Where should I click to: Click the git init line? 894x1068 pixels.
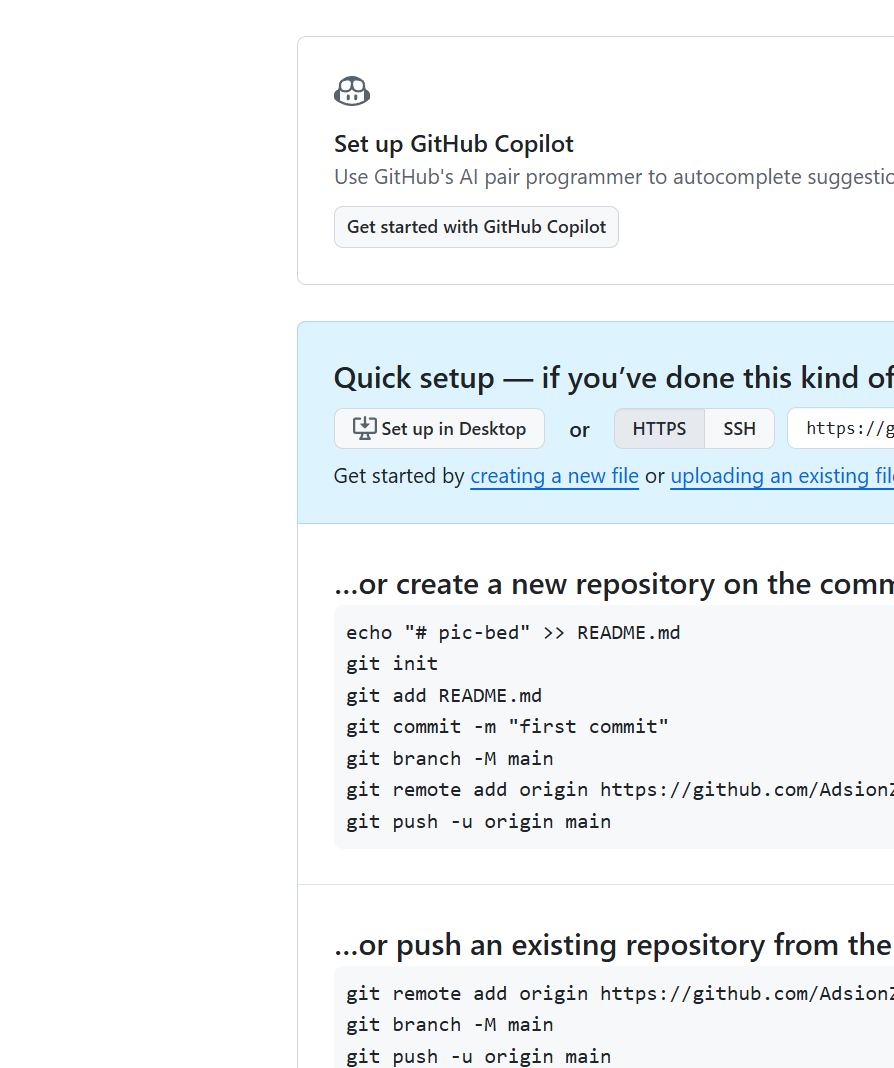(x=392, y=663)
